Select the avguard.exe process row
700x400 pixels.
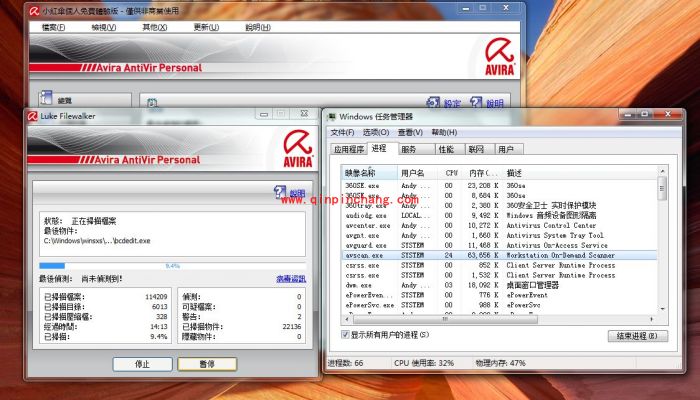coord(499,245)
